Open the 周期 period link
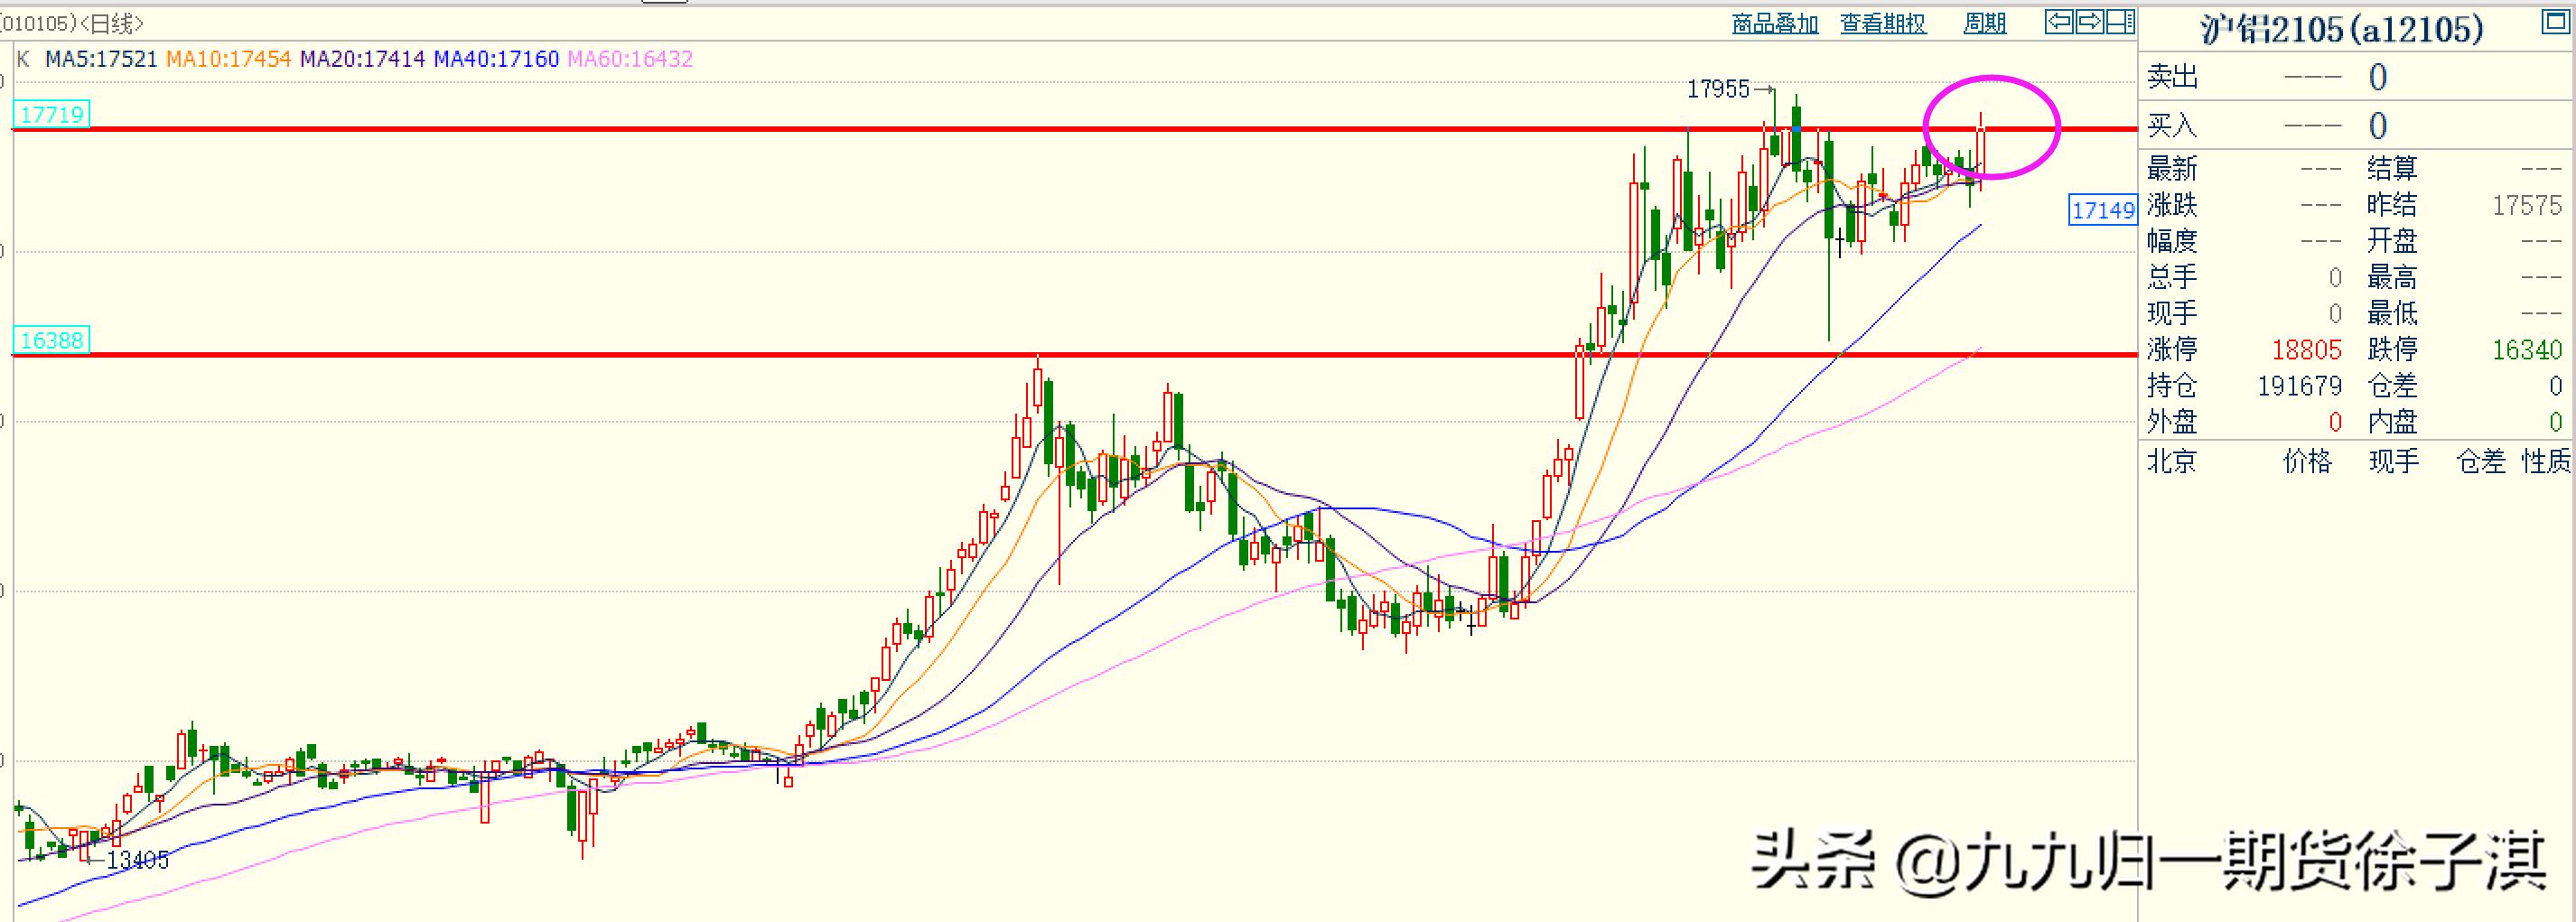This screenshot has height=922, width=2576. point(1984,24)
